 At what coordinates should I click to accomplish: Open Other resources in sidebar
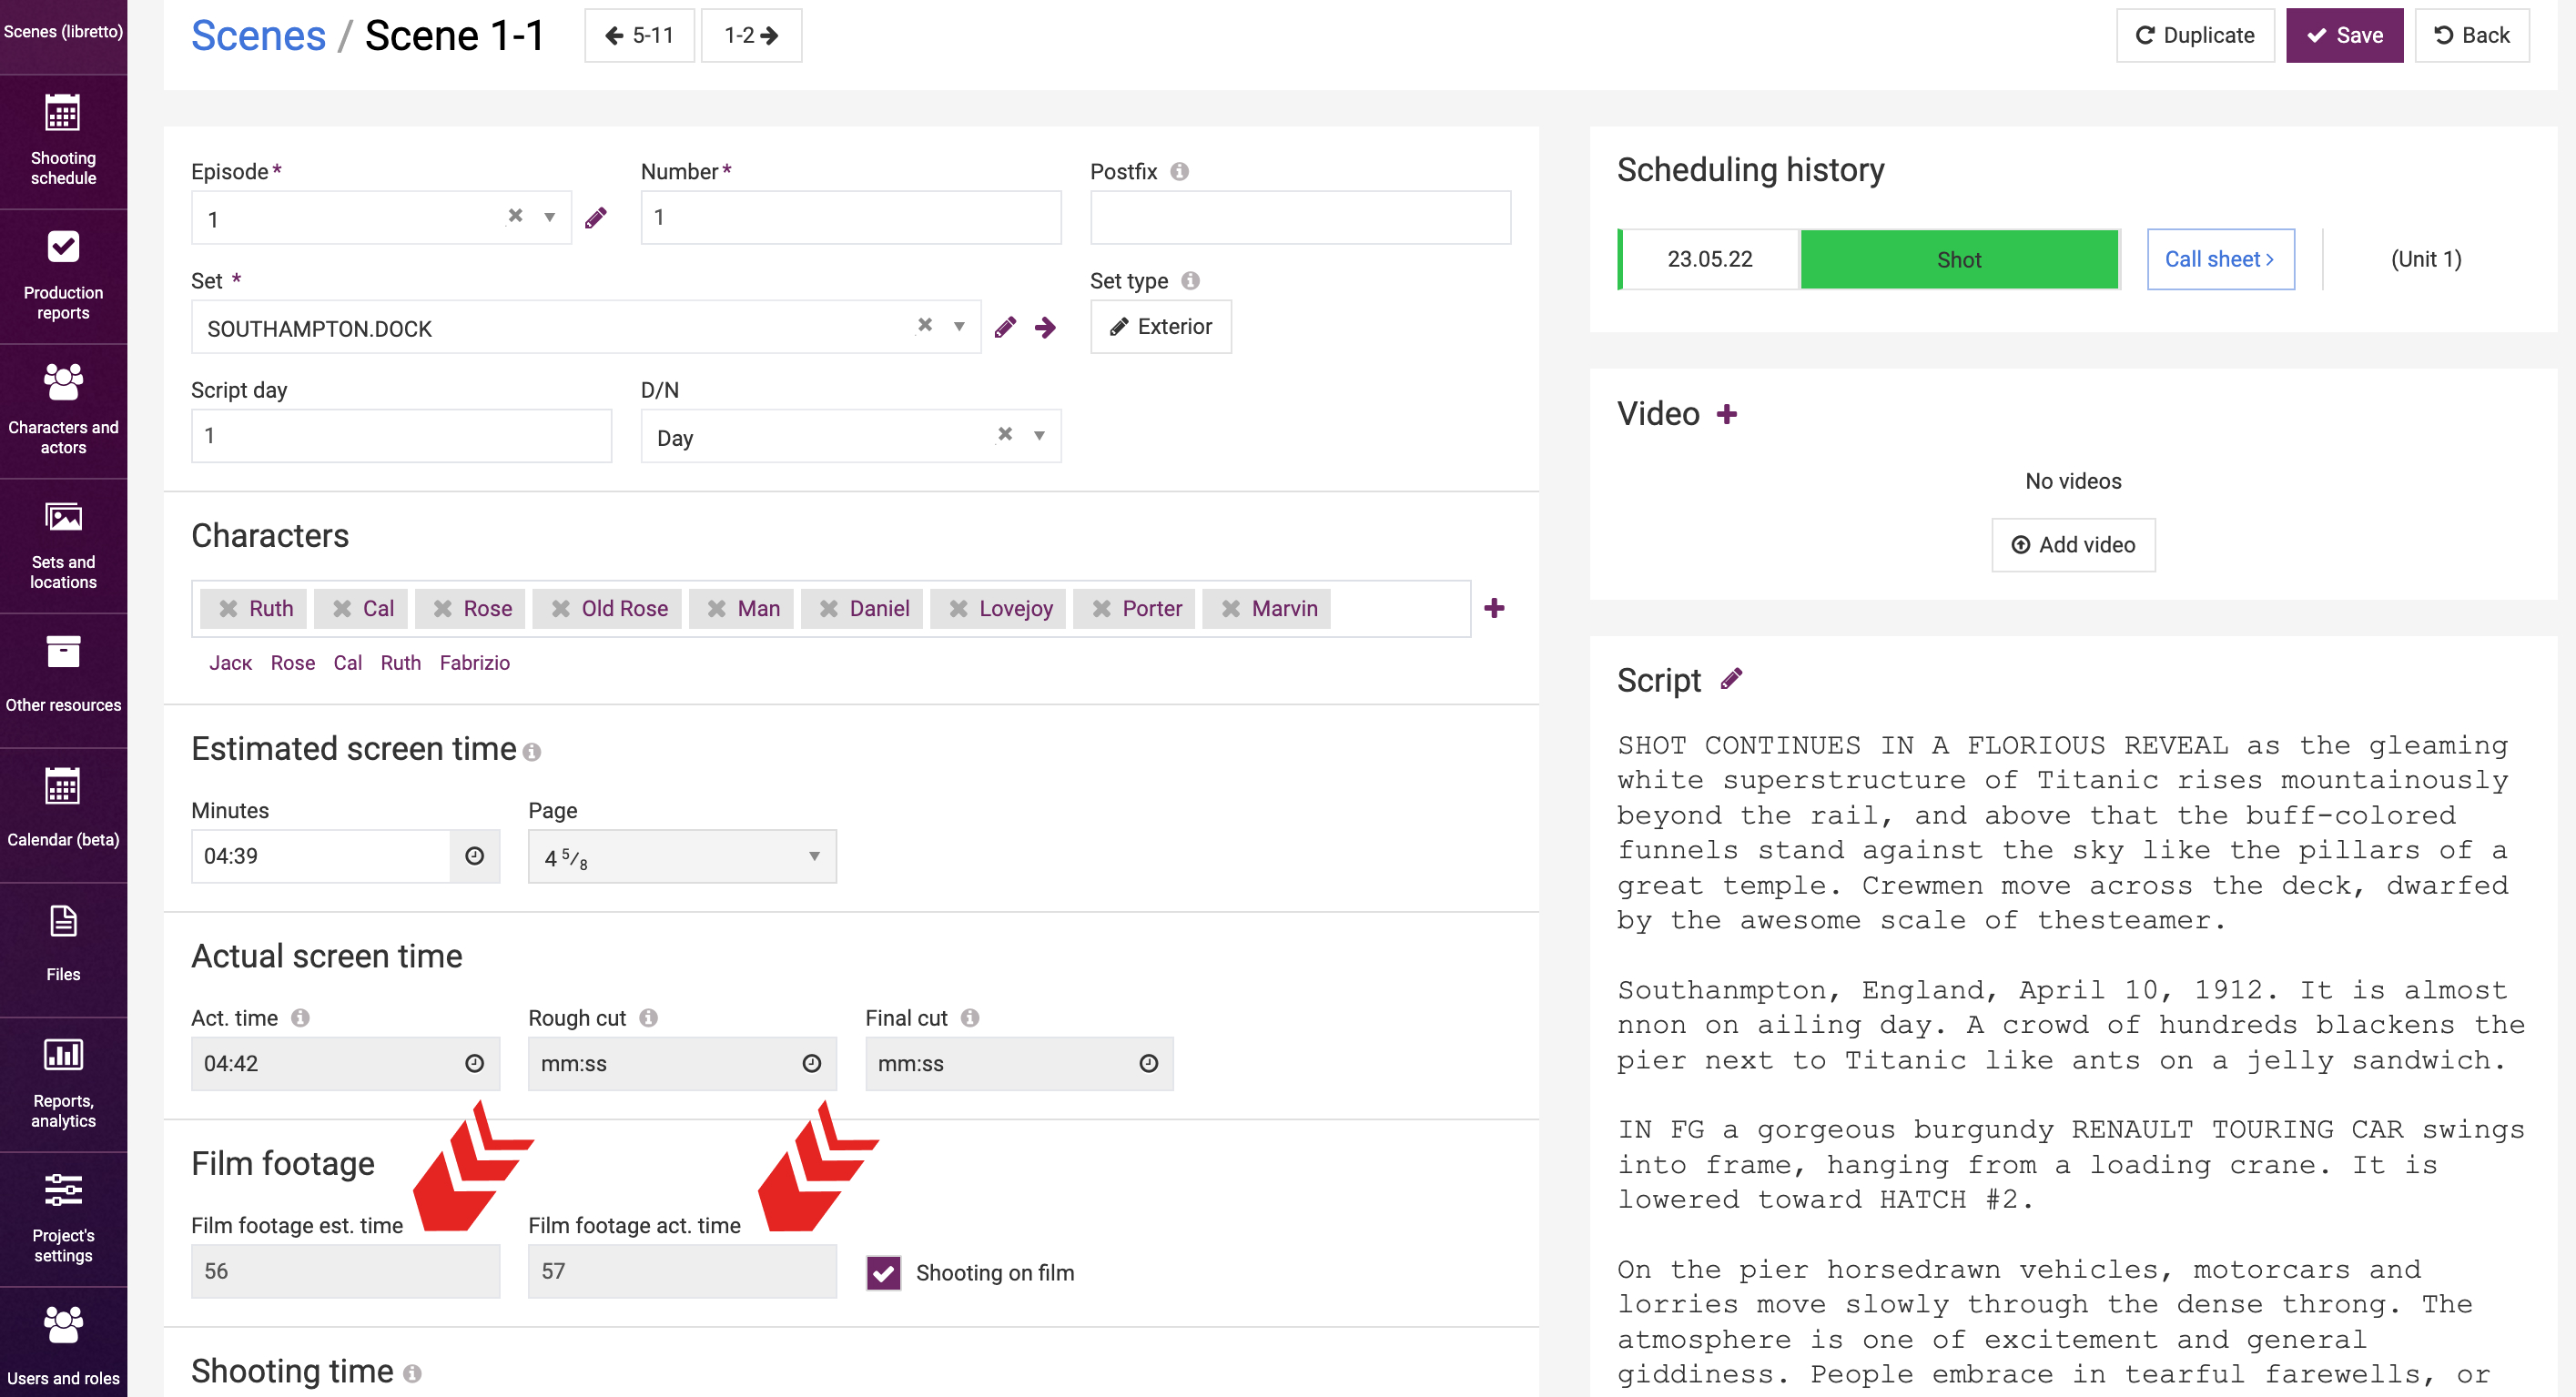point(63,680)
